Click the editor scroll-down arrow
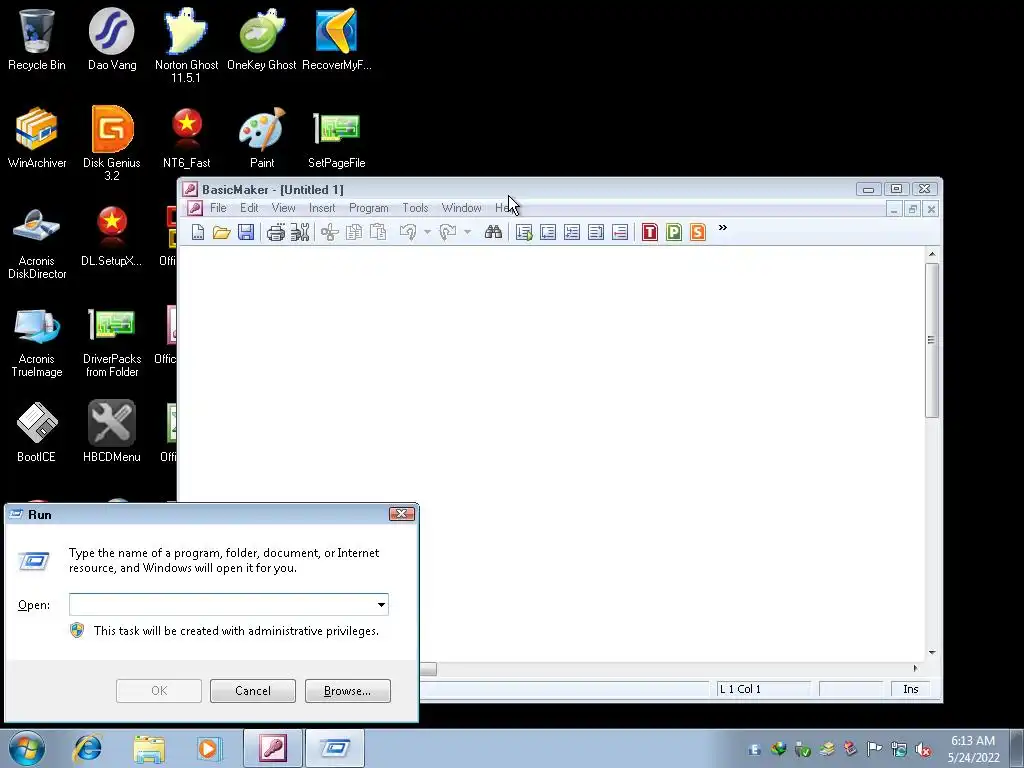The width and height of the screenshot is (1024, 768). pos(932,652)
